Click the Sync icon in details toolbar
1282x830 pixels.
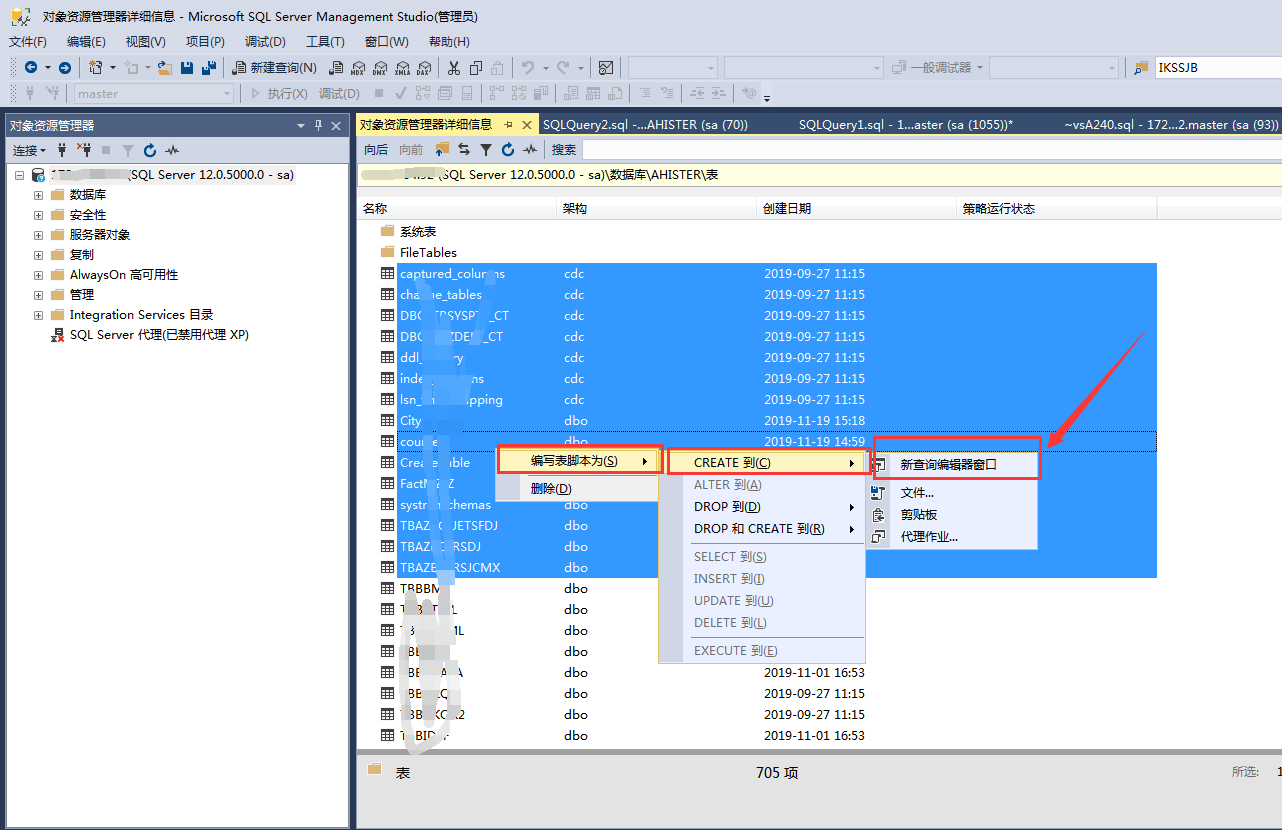pos(464,149)
